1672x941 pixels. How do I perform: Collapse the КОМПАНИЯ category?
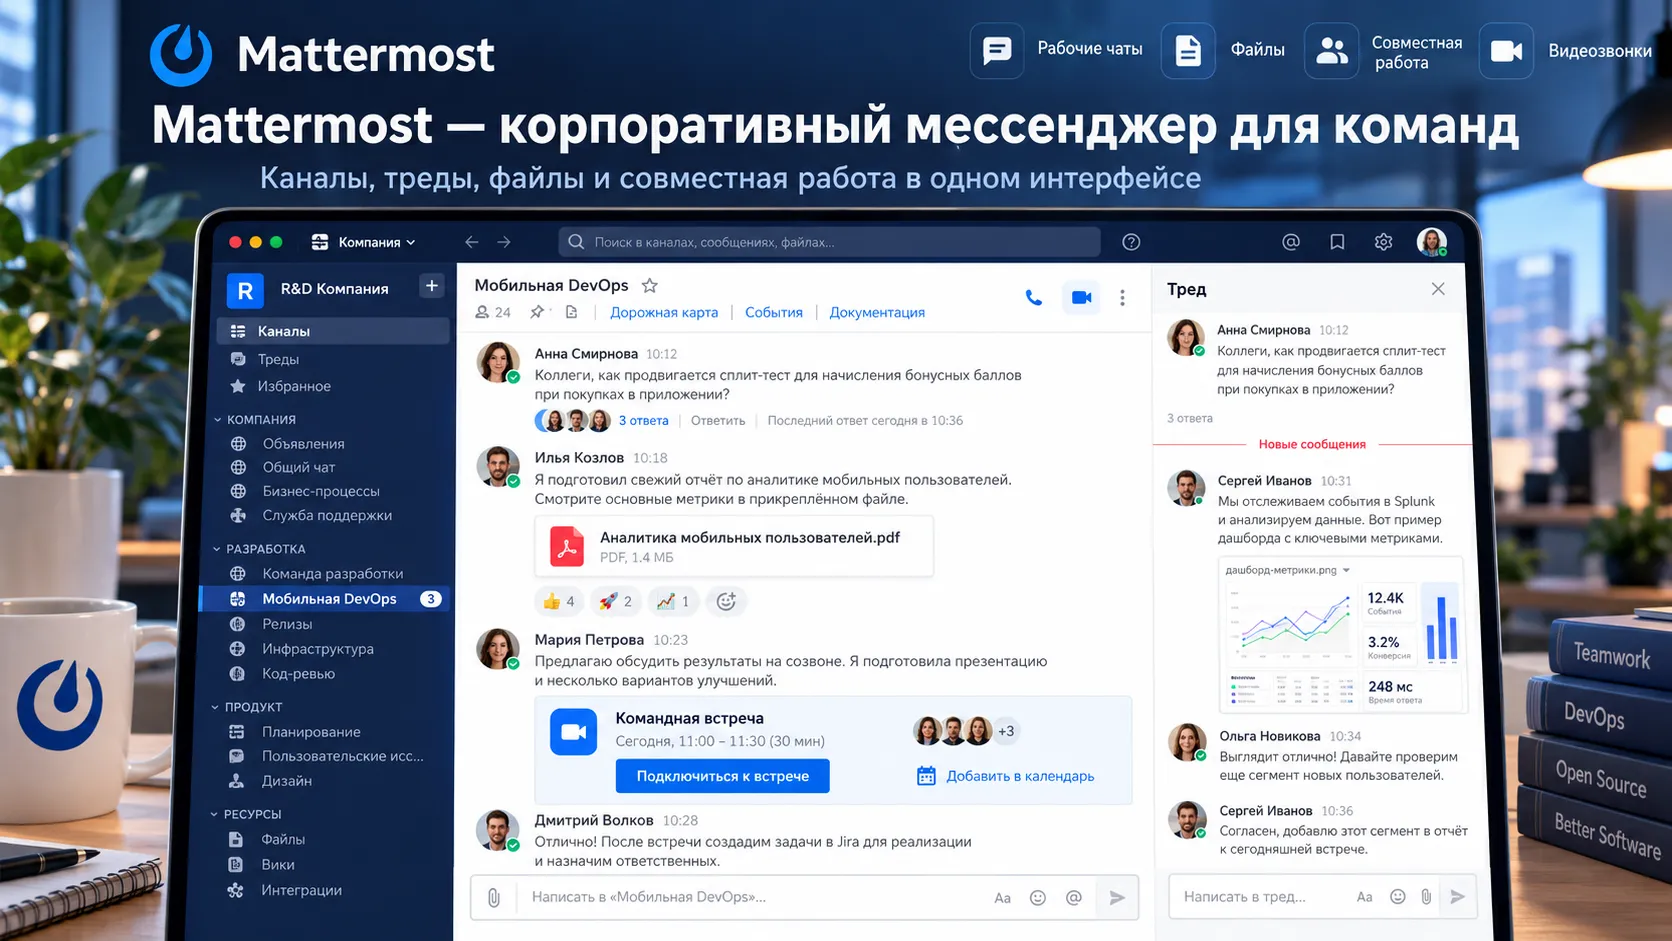[255, 419]
